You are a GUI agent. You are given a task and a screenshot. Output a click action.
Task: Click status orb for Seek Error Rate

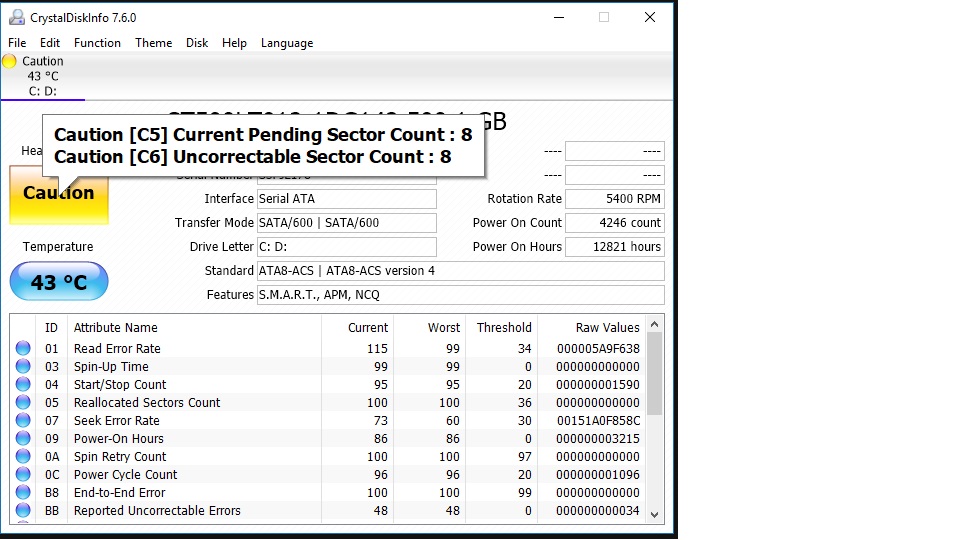[x=23, y=421]
